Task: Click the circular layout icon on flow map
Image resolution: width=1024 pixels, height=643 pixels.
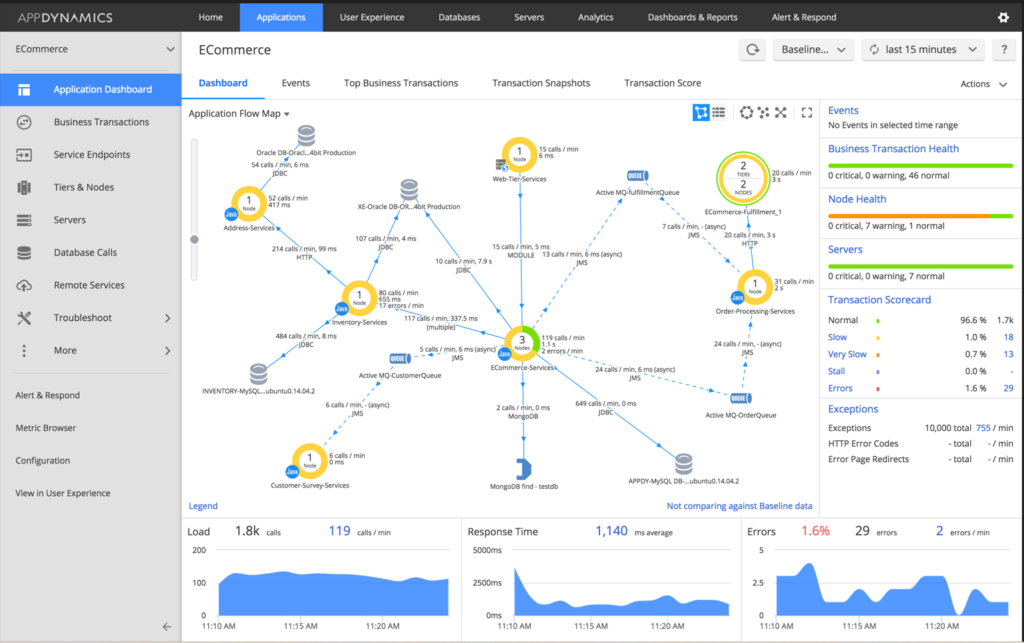Action: [x=745, y=112]
